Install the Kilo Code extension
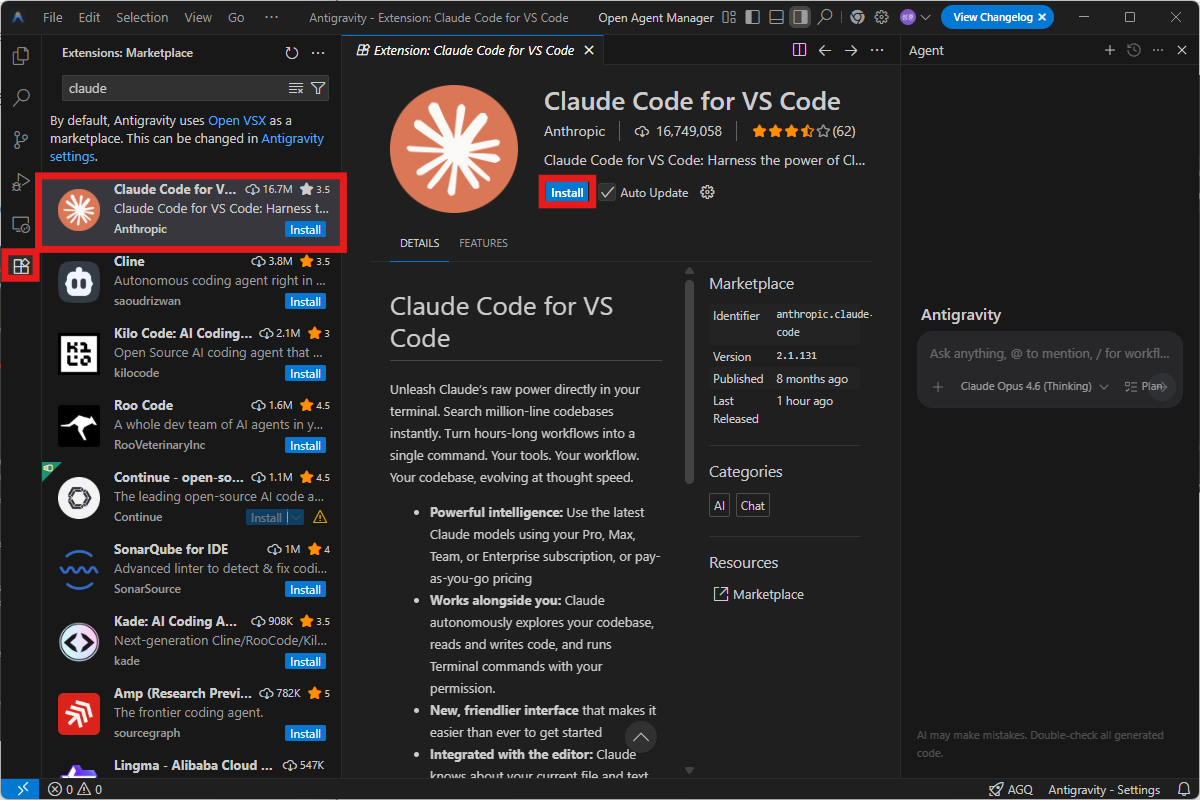1200x800 pixels. coord(305,373)
